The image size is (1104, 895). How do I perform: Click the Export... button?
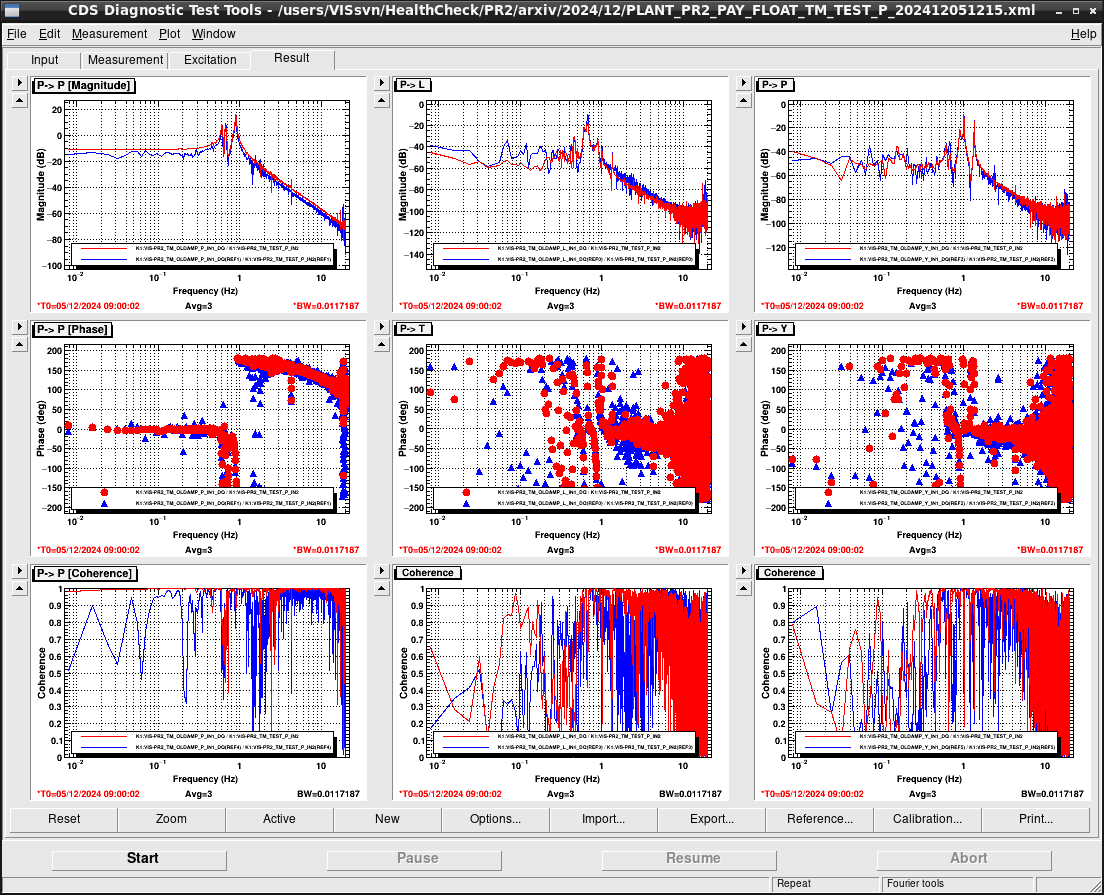pos(711,819)
